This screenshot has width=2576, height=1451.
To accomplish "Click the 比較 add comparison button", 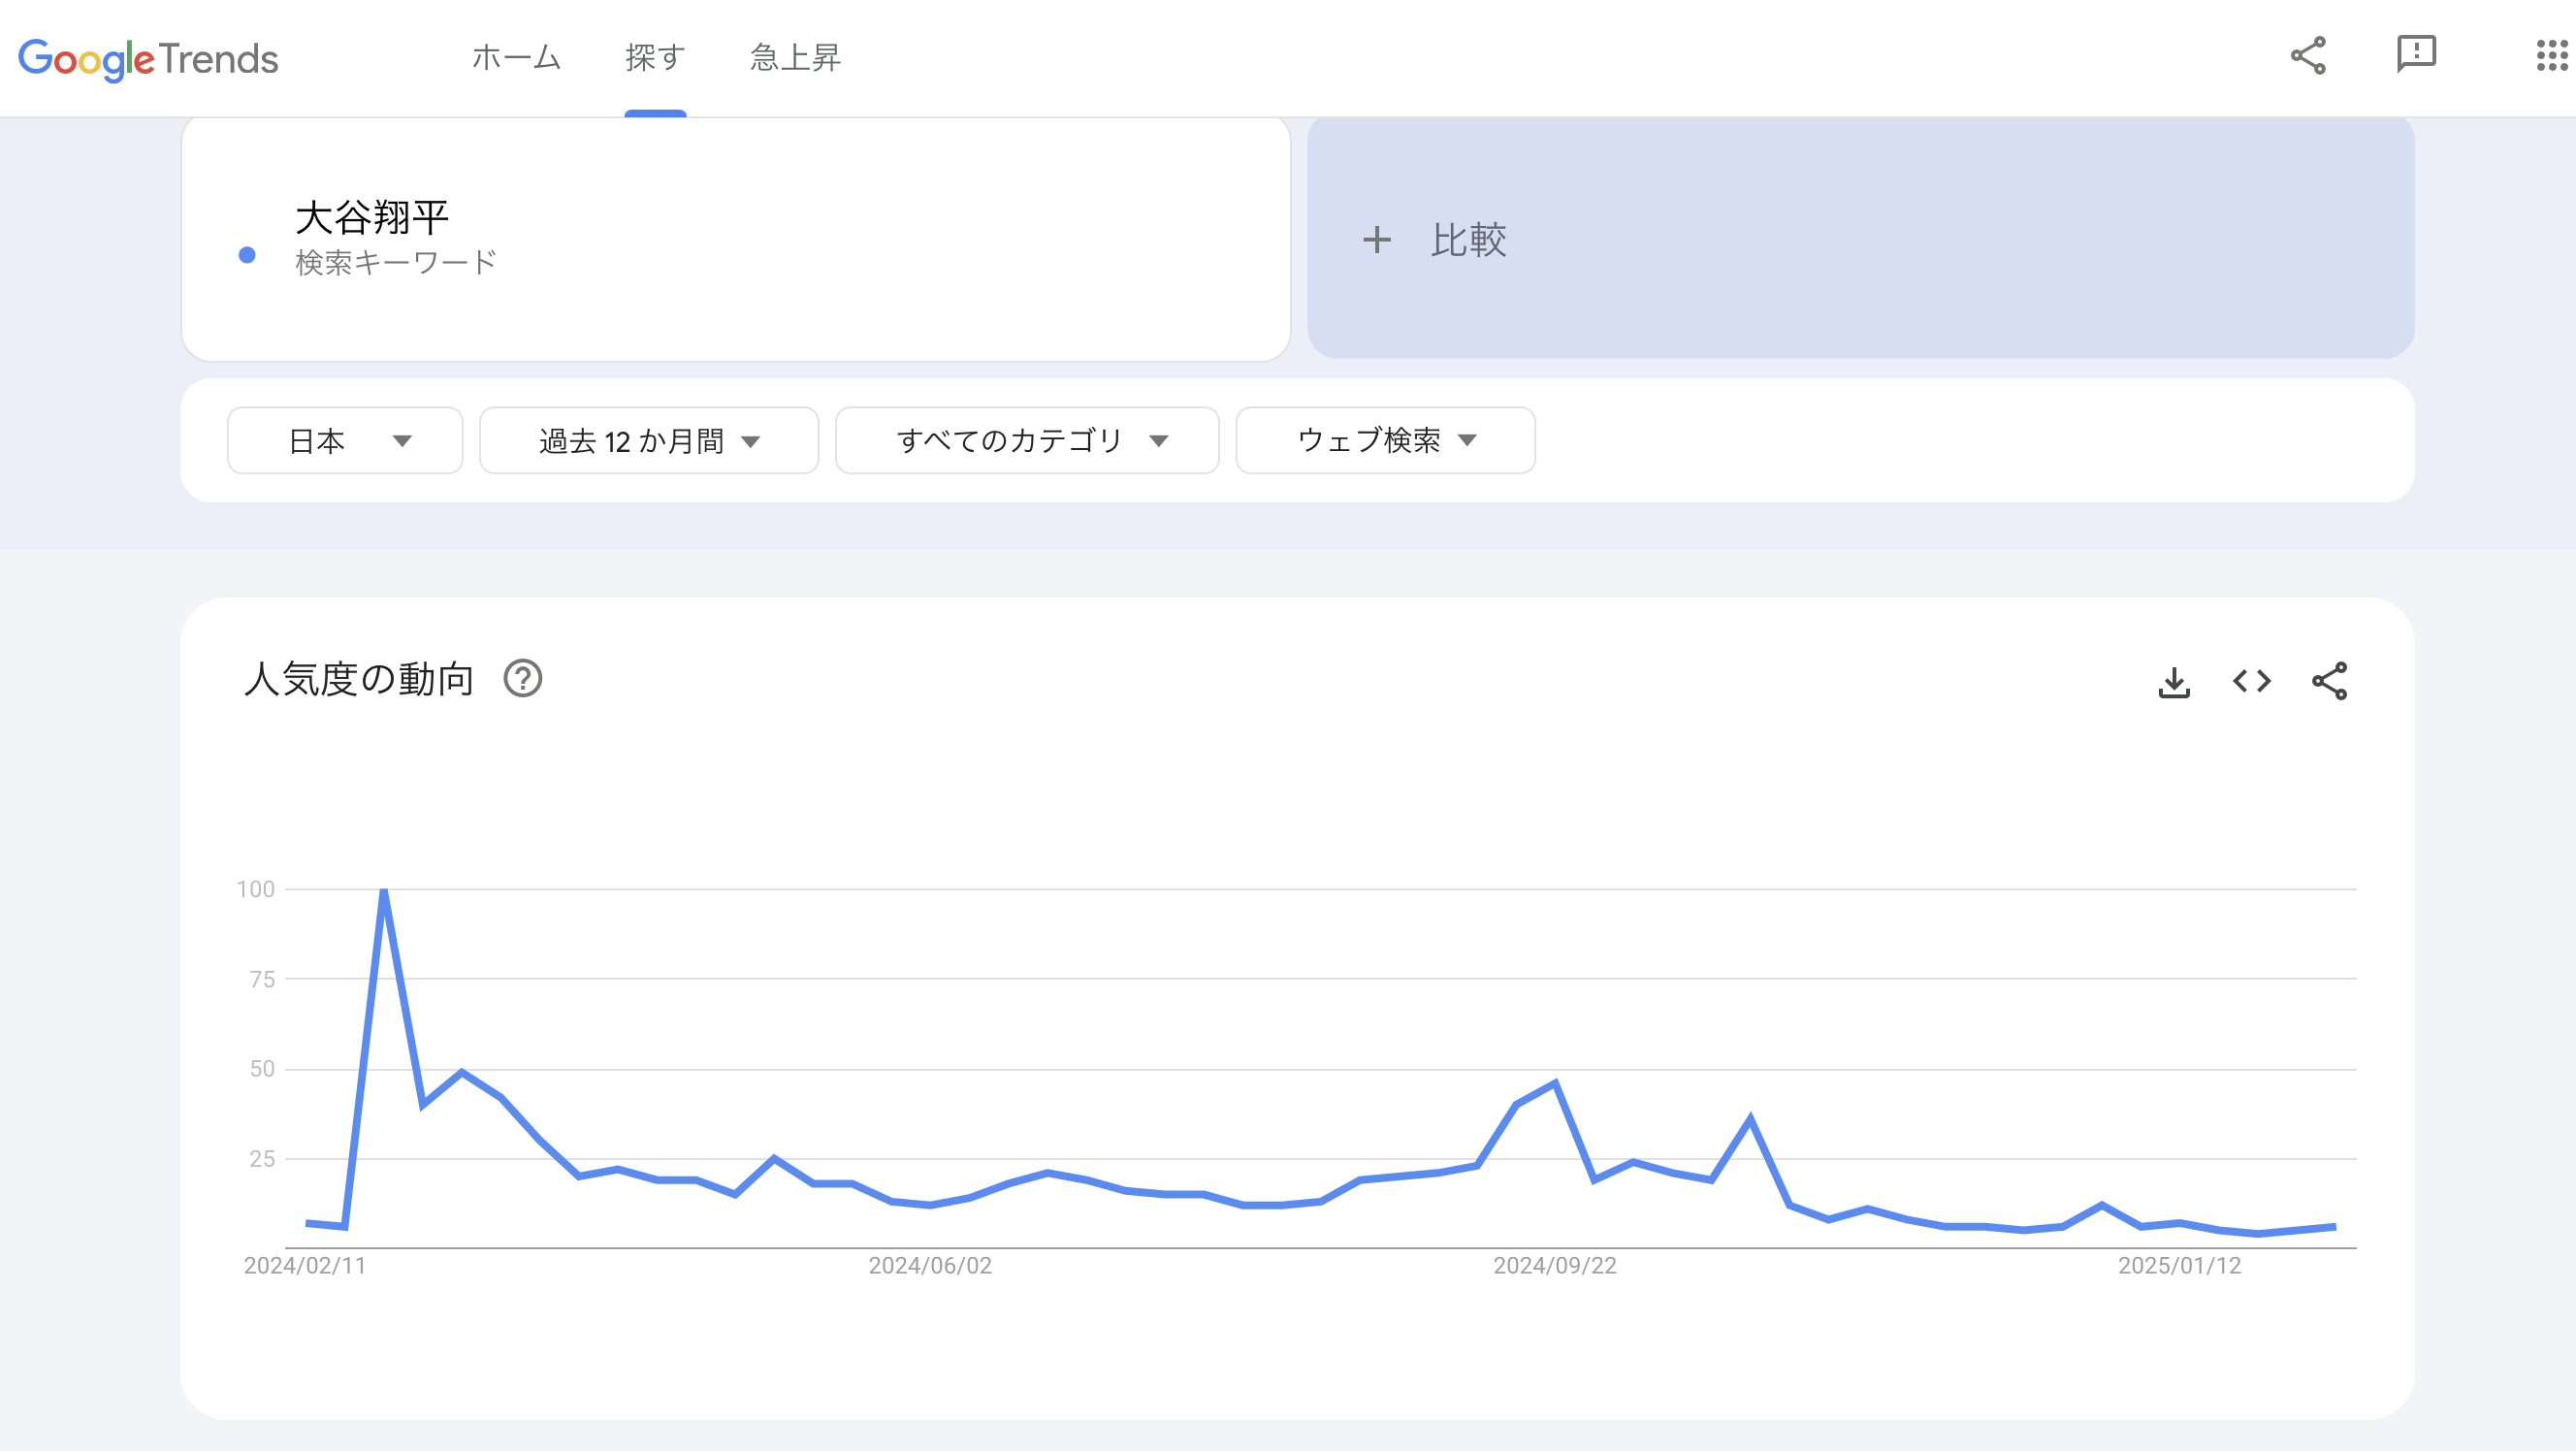I will click(1860, 238).
